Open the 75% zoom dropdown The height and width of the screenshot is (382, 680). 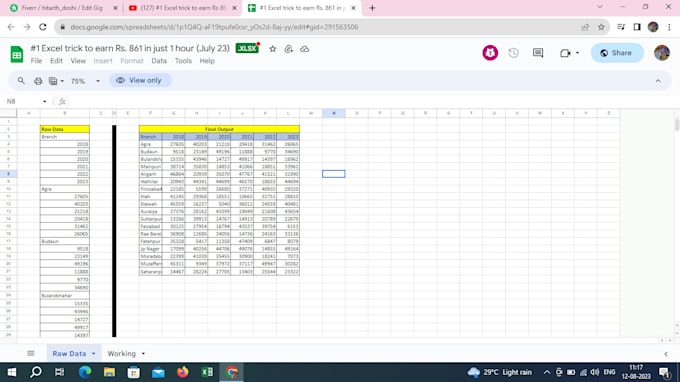pos(85,81)
